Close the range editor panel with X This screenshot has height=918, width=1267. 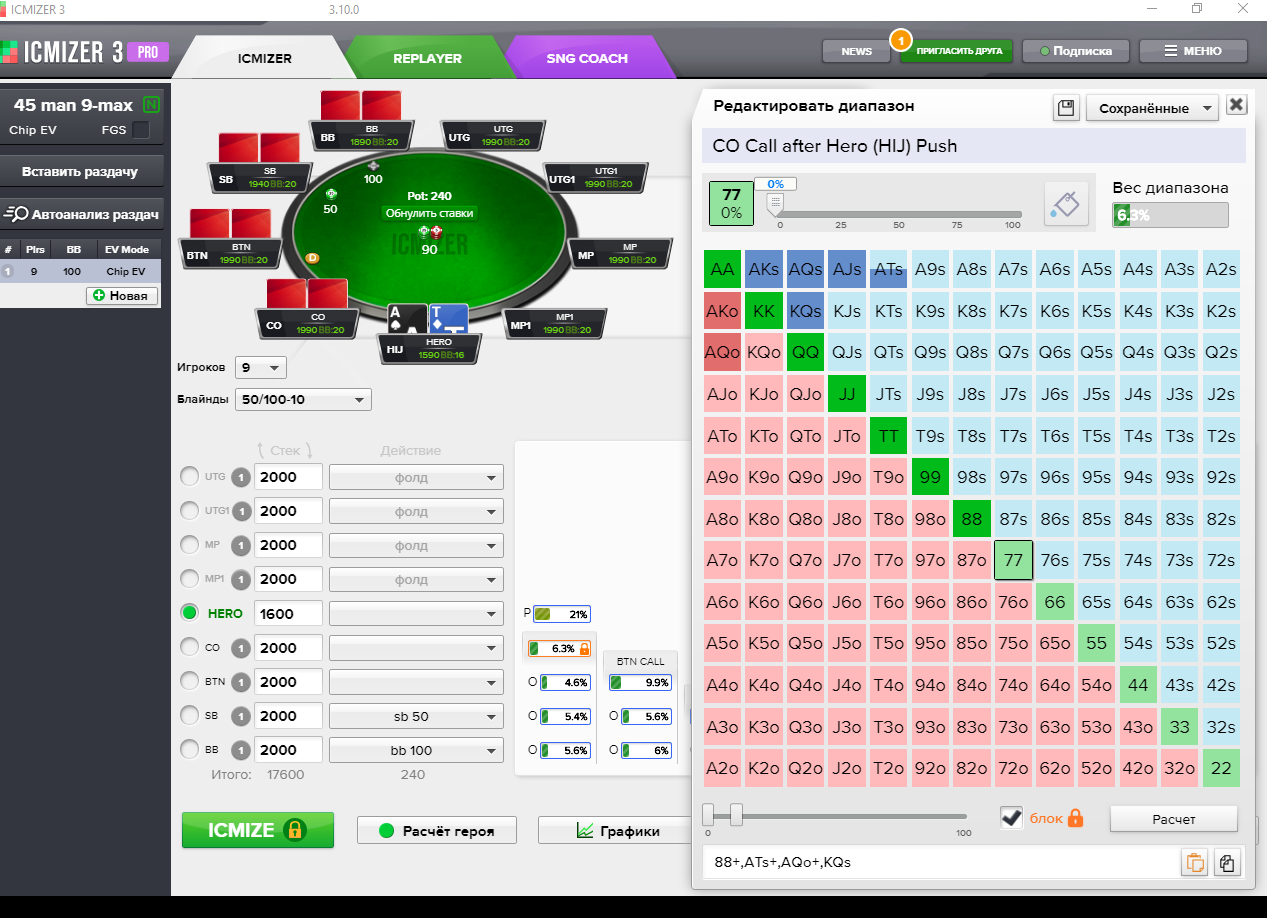pos(1236,106)
